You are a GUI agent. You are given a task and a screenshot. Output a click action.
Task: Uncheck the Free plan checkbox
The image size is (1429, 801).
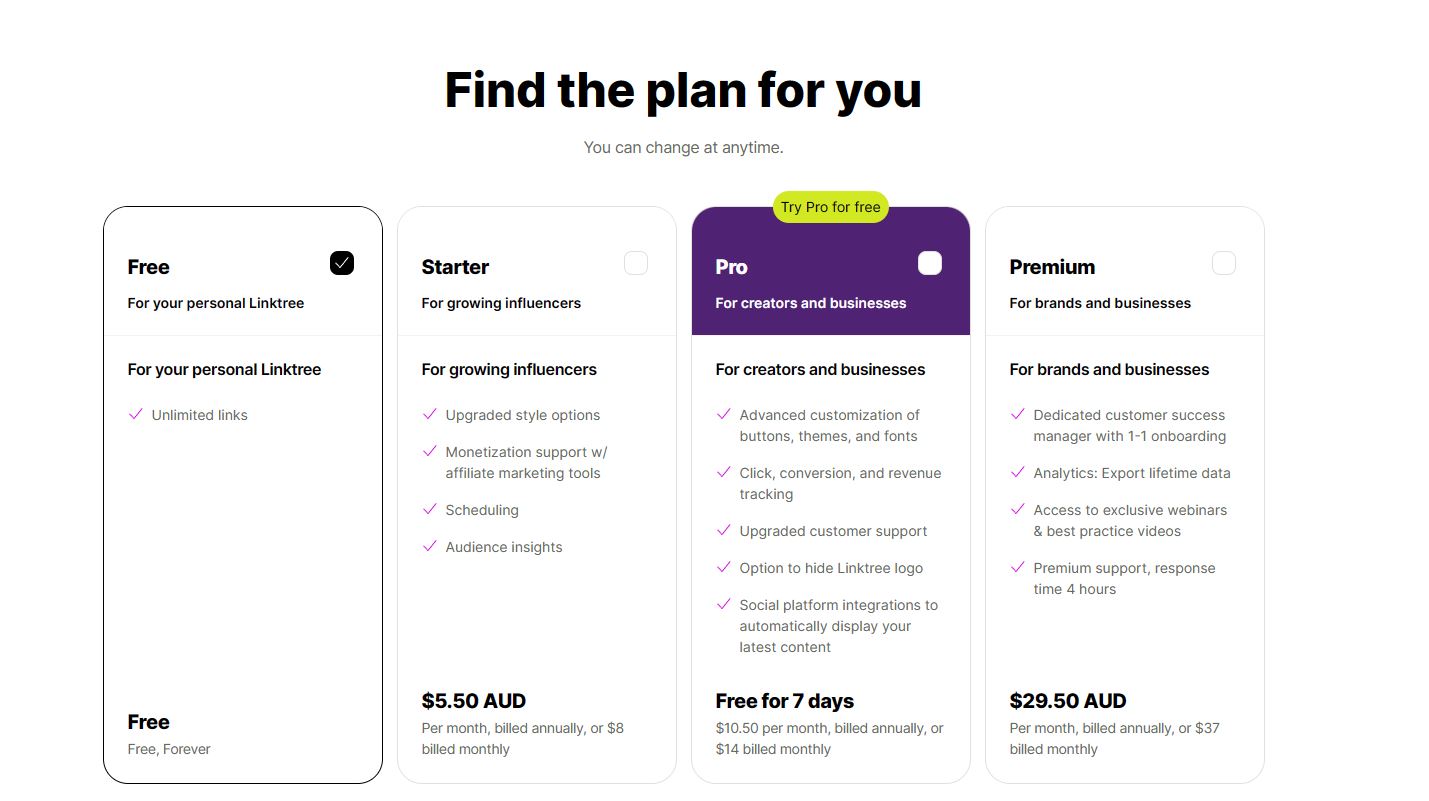[x=342, y=263]
